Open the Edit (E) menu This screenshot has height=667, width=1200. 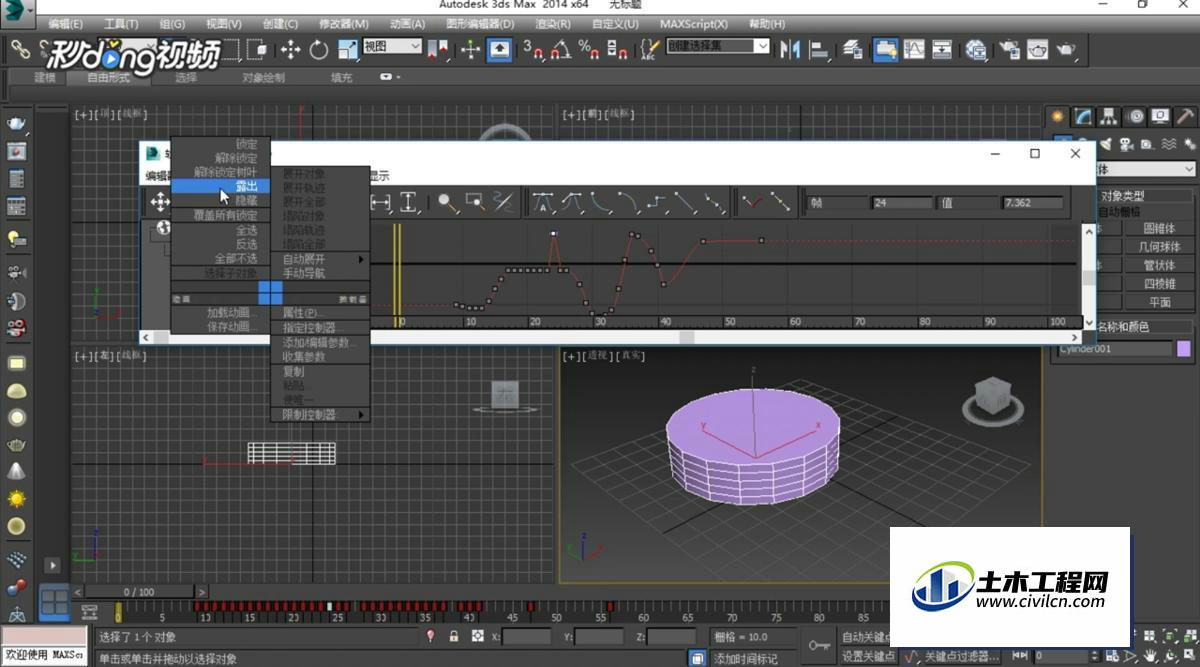click(x=65, y=24)
